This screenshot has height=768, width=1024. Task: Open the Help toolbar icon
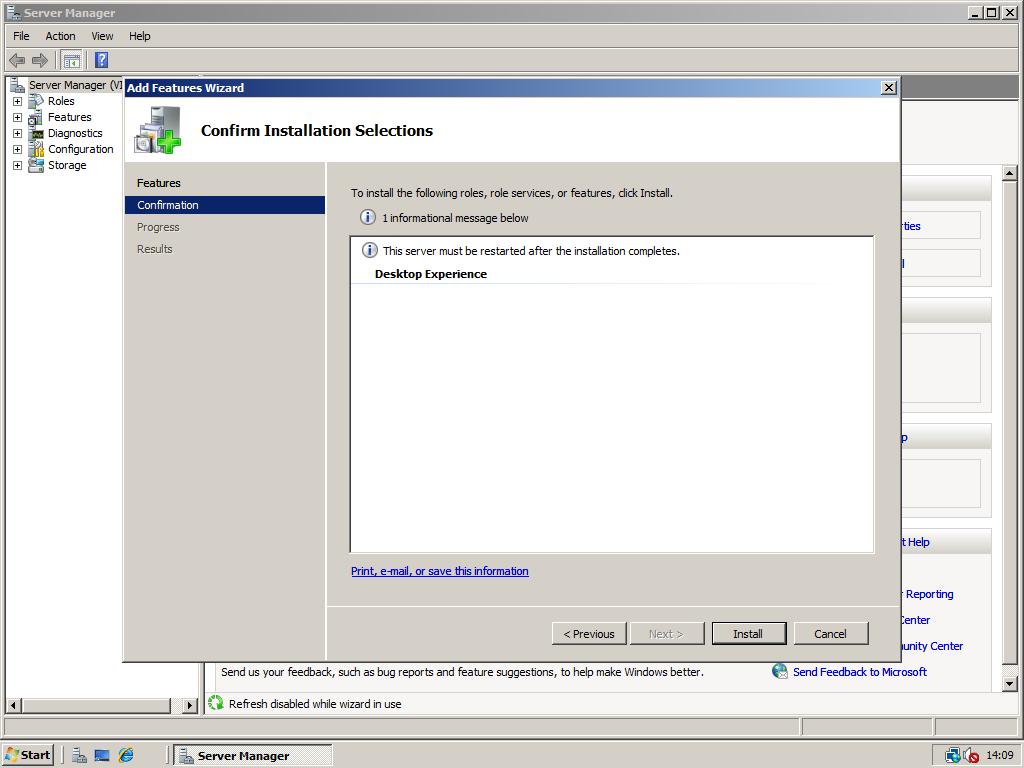pos(101,61)
